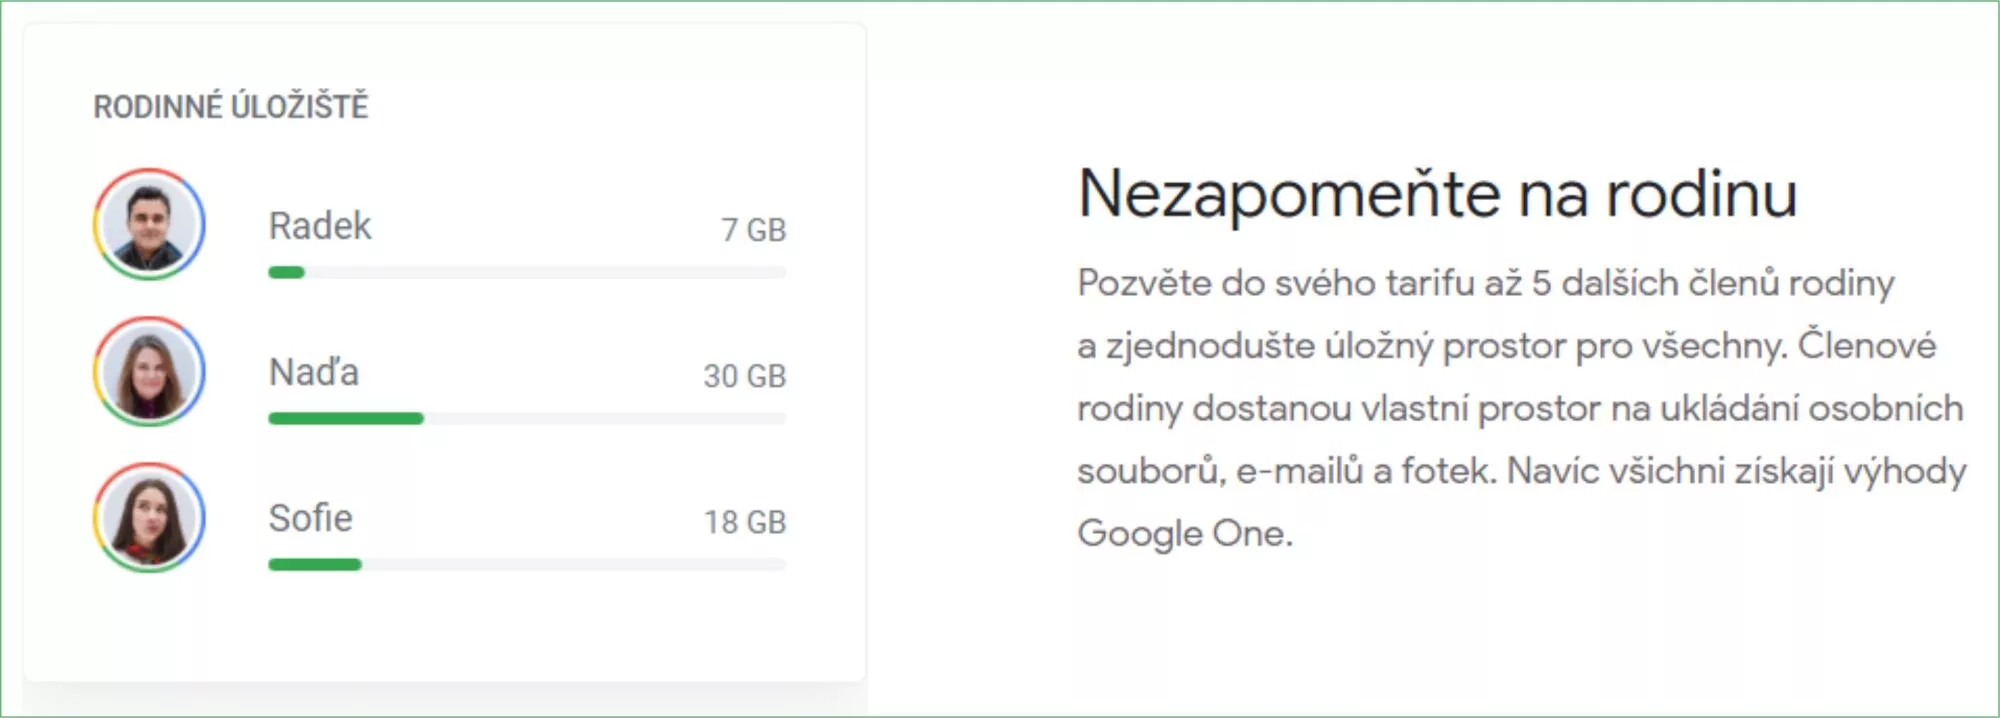Image resolution: width=2000 pixels, height=718 pixels.
Task: Click Naďa's 30 GB storage amount
Action: click(x=745, y=376)
